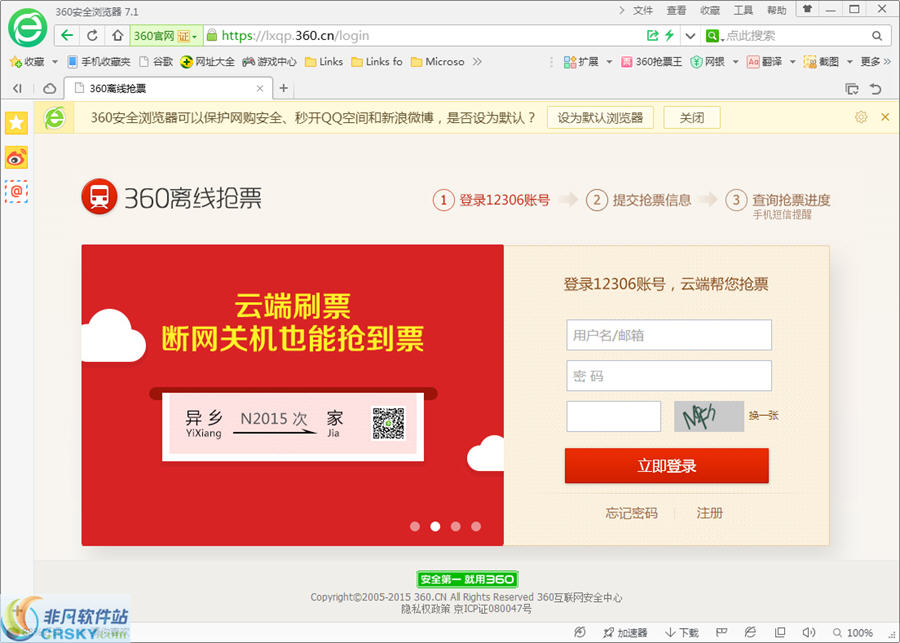Viewport: 900px width, 643px height.
Task: Select the fourth banner carousel dot
Action: coord(476,526)
